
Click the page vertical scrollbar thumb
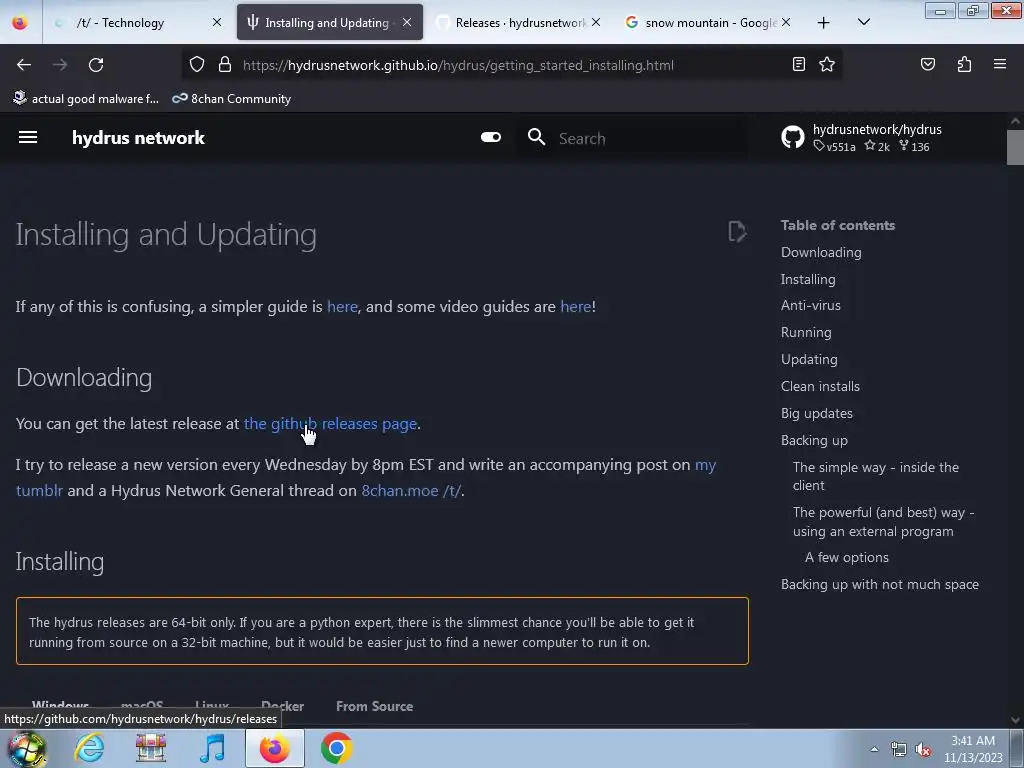[x=1015, y=147]
